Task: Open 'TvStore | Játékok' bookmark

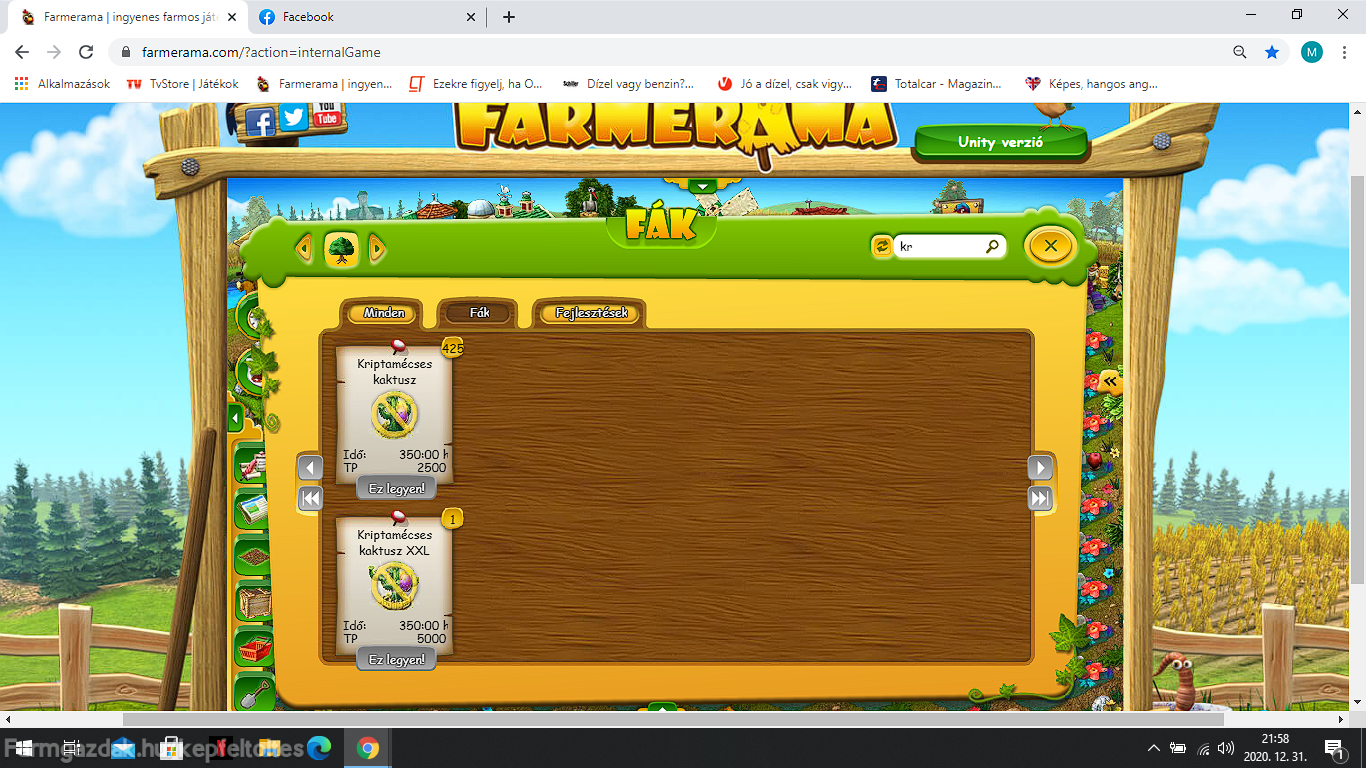Action: (182, 84)
